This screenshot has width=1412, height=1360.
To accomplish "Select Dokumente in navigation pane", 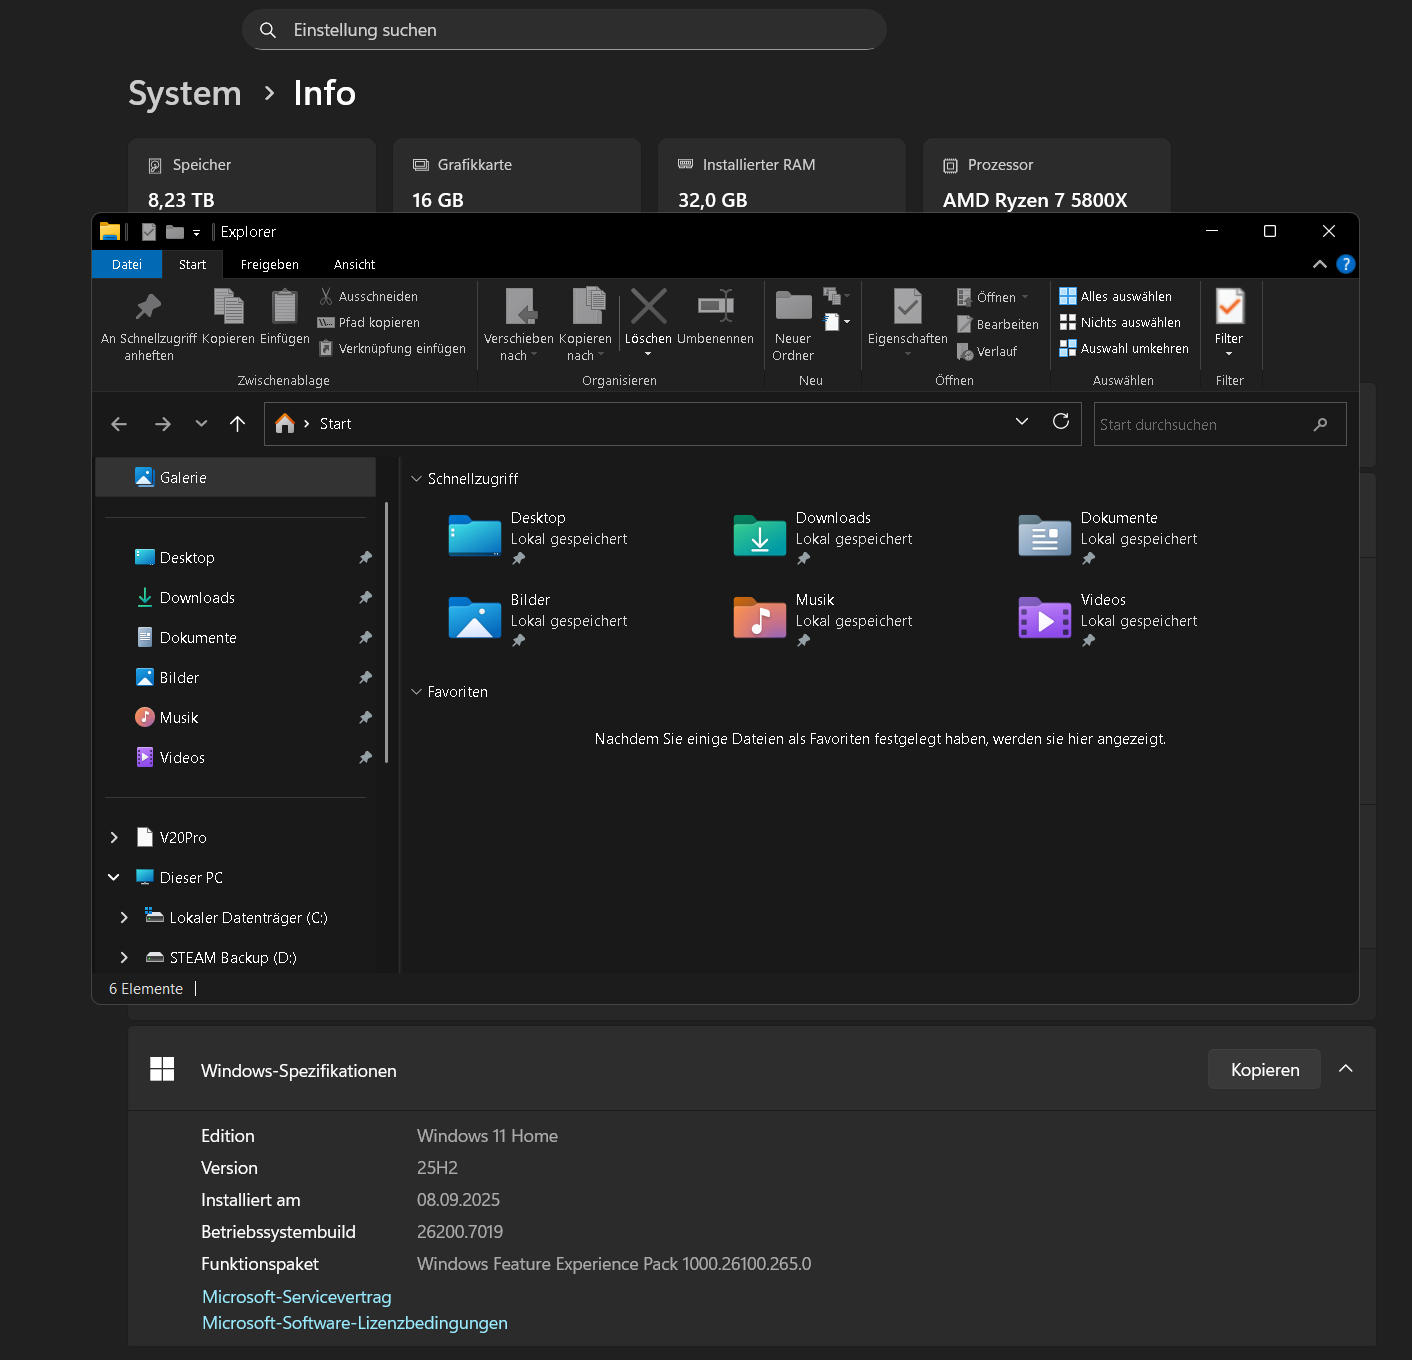I will pos(236,637).
